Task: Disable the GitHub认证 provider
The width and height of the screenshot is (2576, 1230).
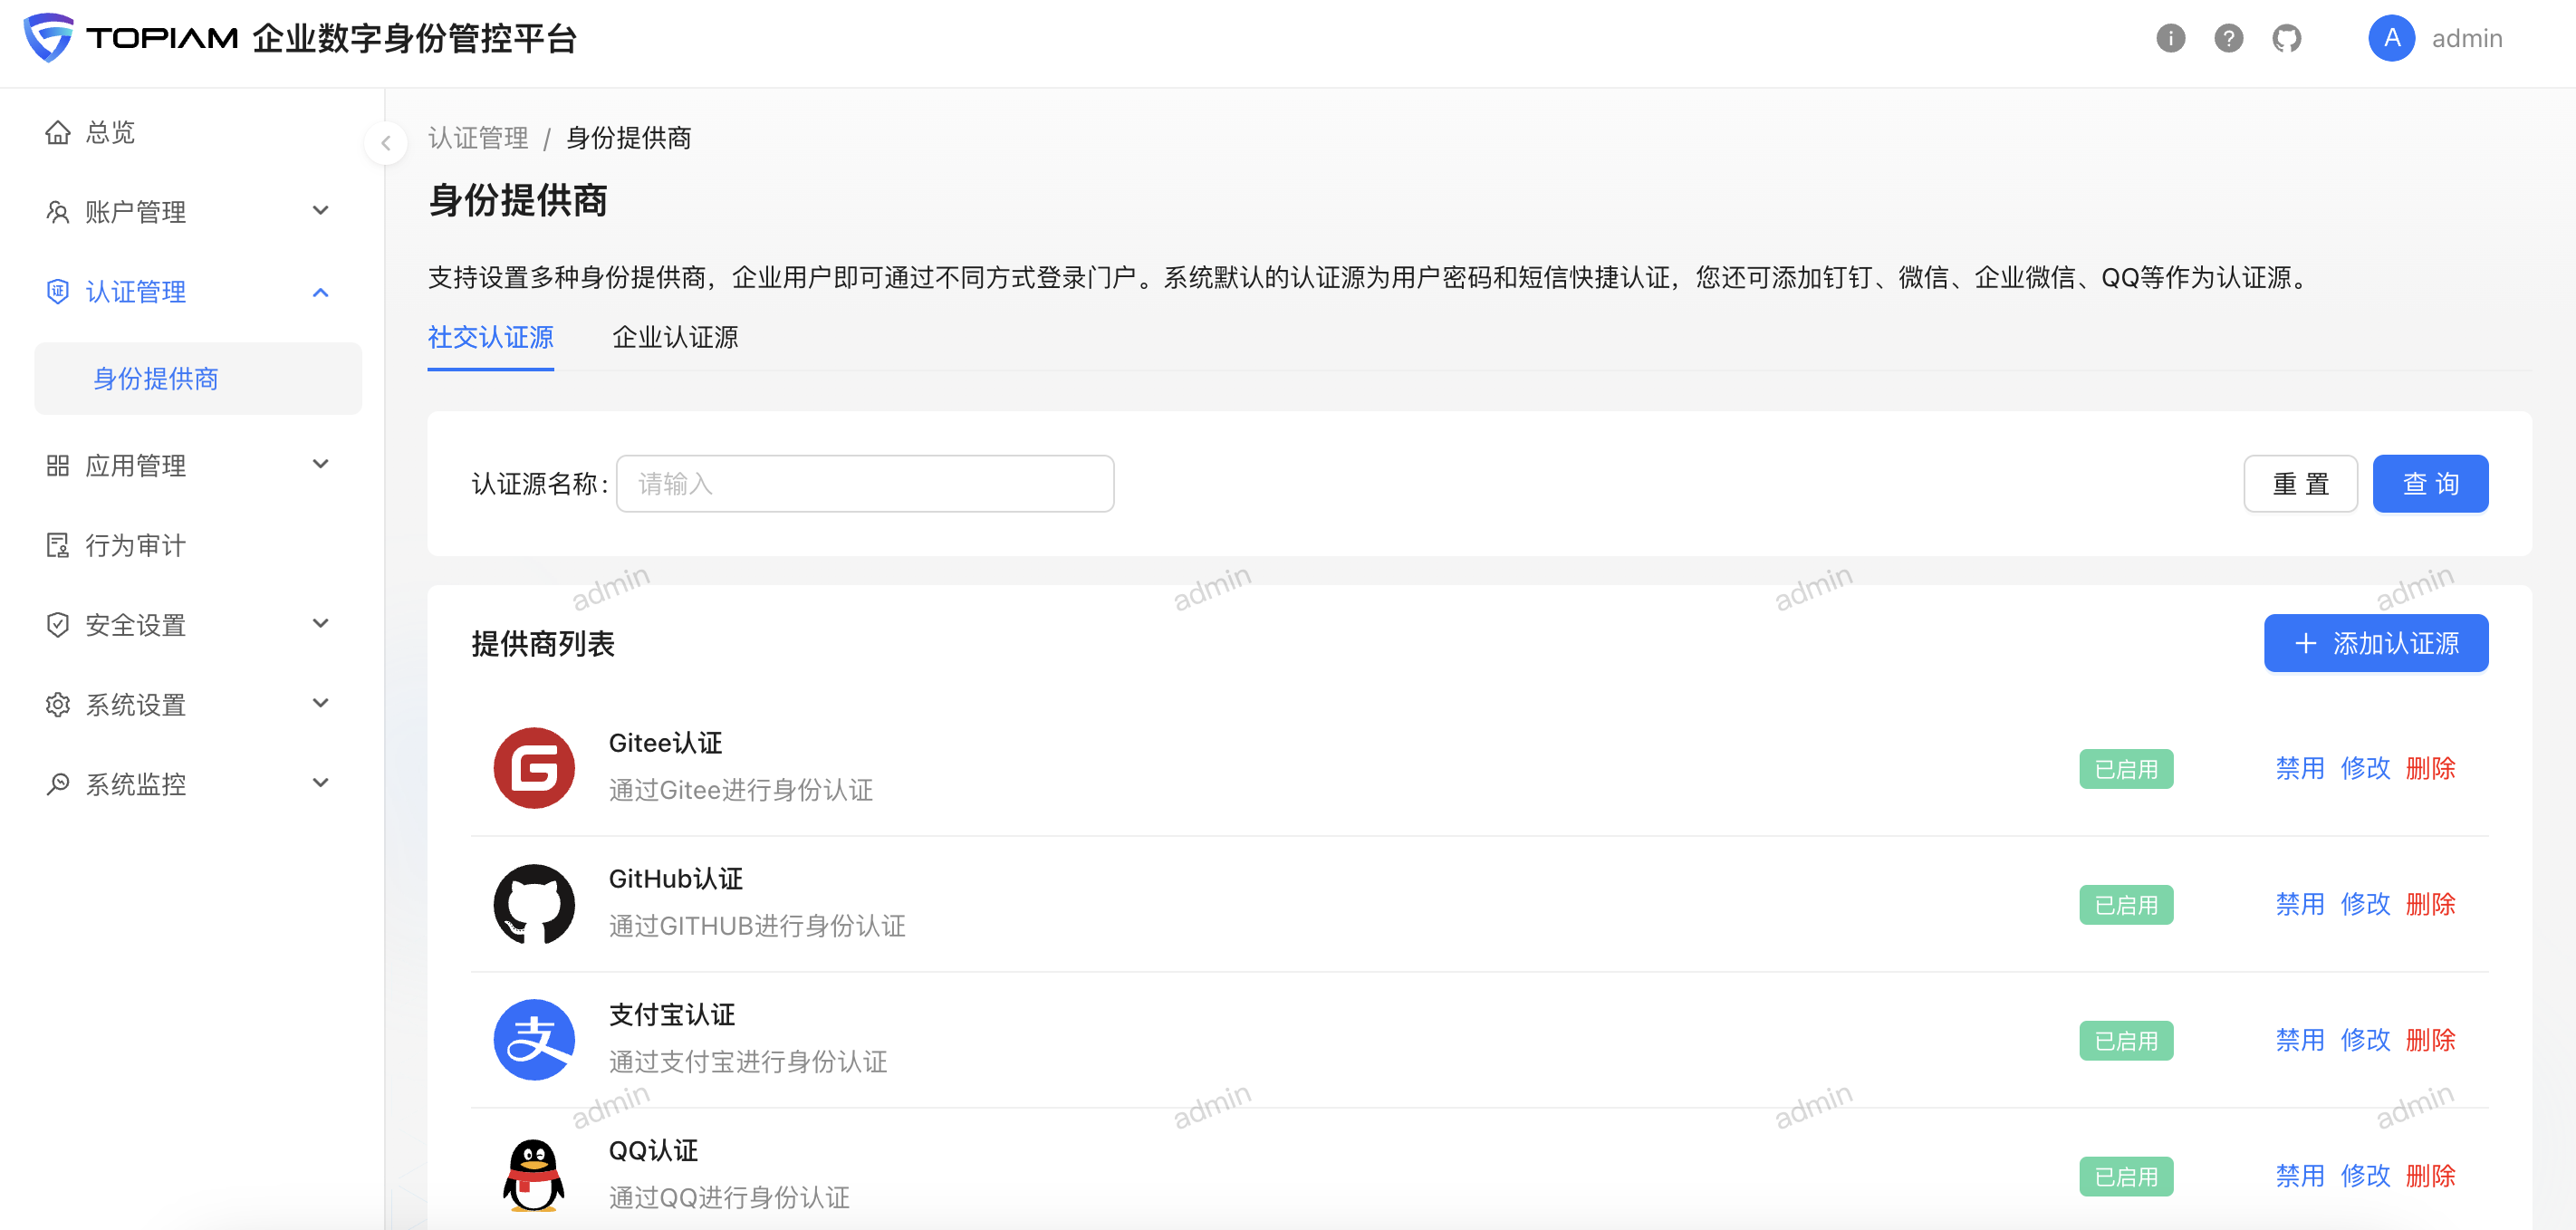Action: 2299,904
